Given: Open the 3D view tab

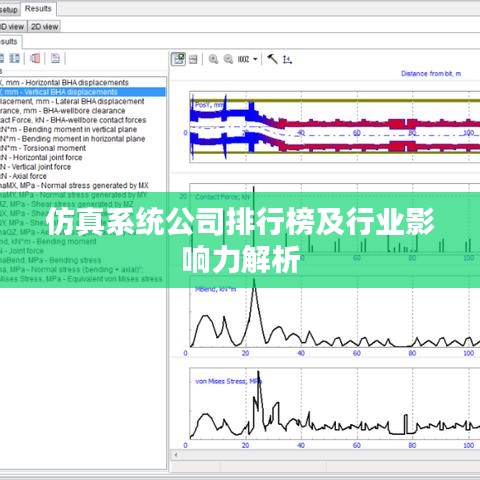Looking at the screenshot, I should [12, 27].
